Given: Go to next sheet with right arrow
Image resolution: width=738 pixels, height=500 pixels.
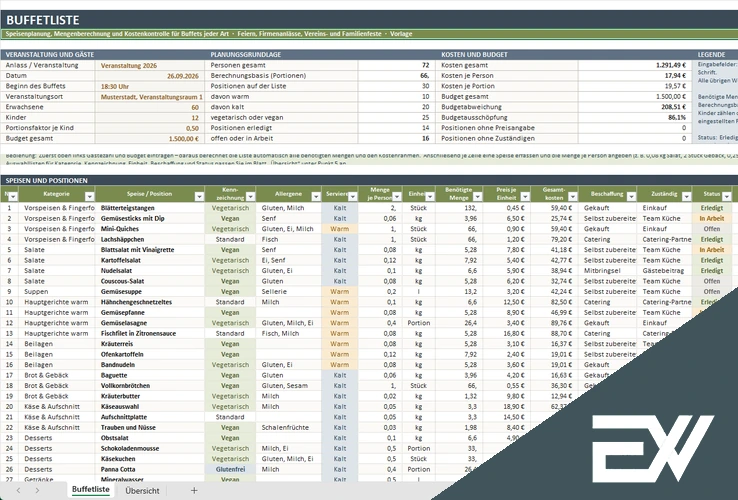Looking at the screenshot, I should 37,491.
